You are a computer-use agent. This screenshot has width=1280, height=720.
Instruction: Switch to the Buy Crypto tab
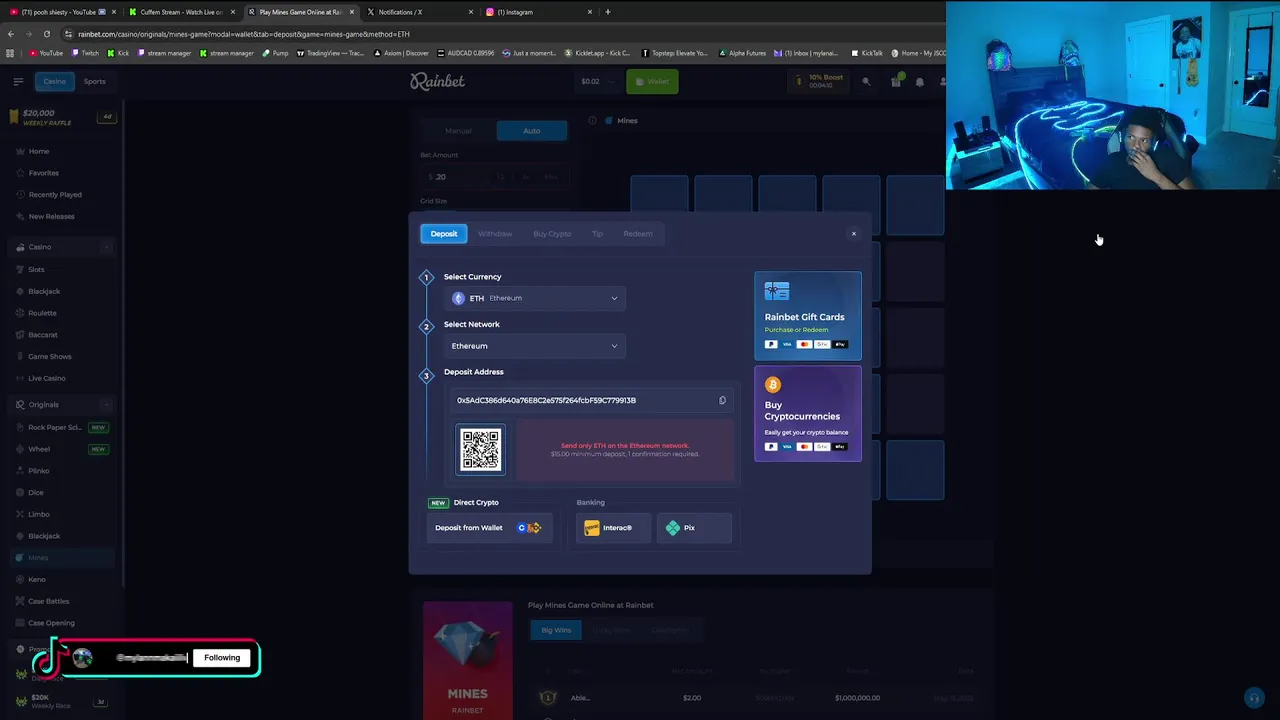coord(552,234)
